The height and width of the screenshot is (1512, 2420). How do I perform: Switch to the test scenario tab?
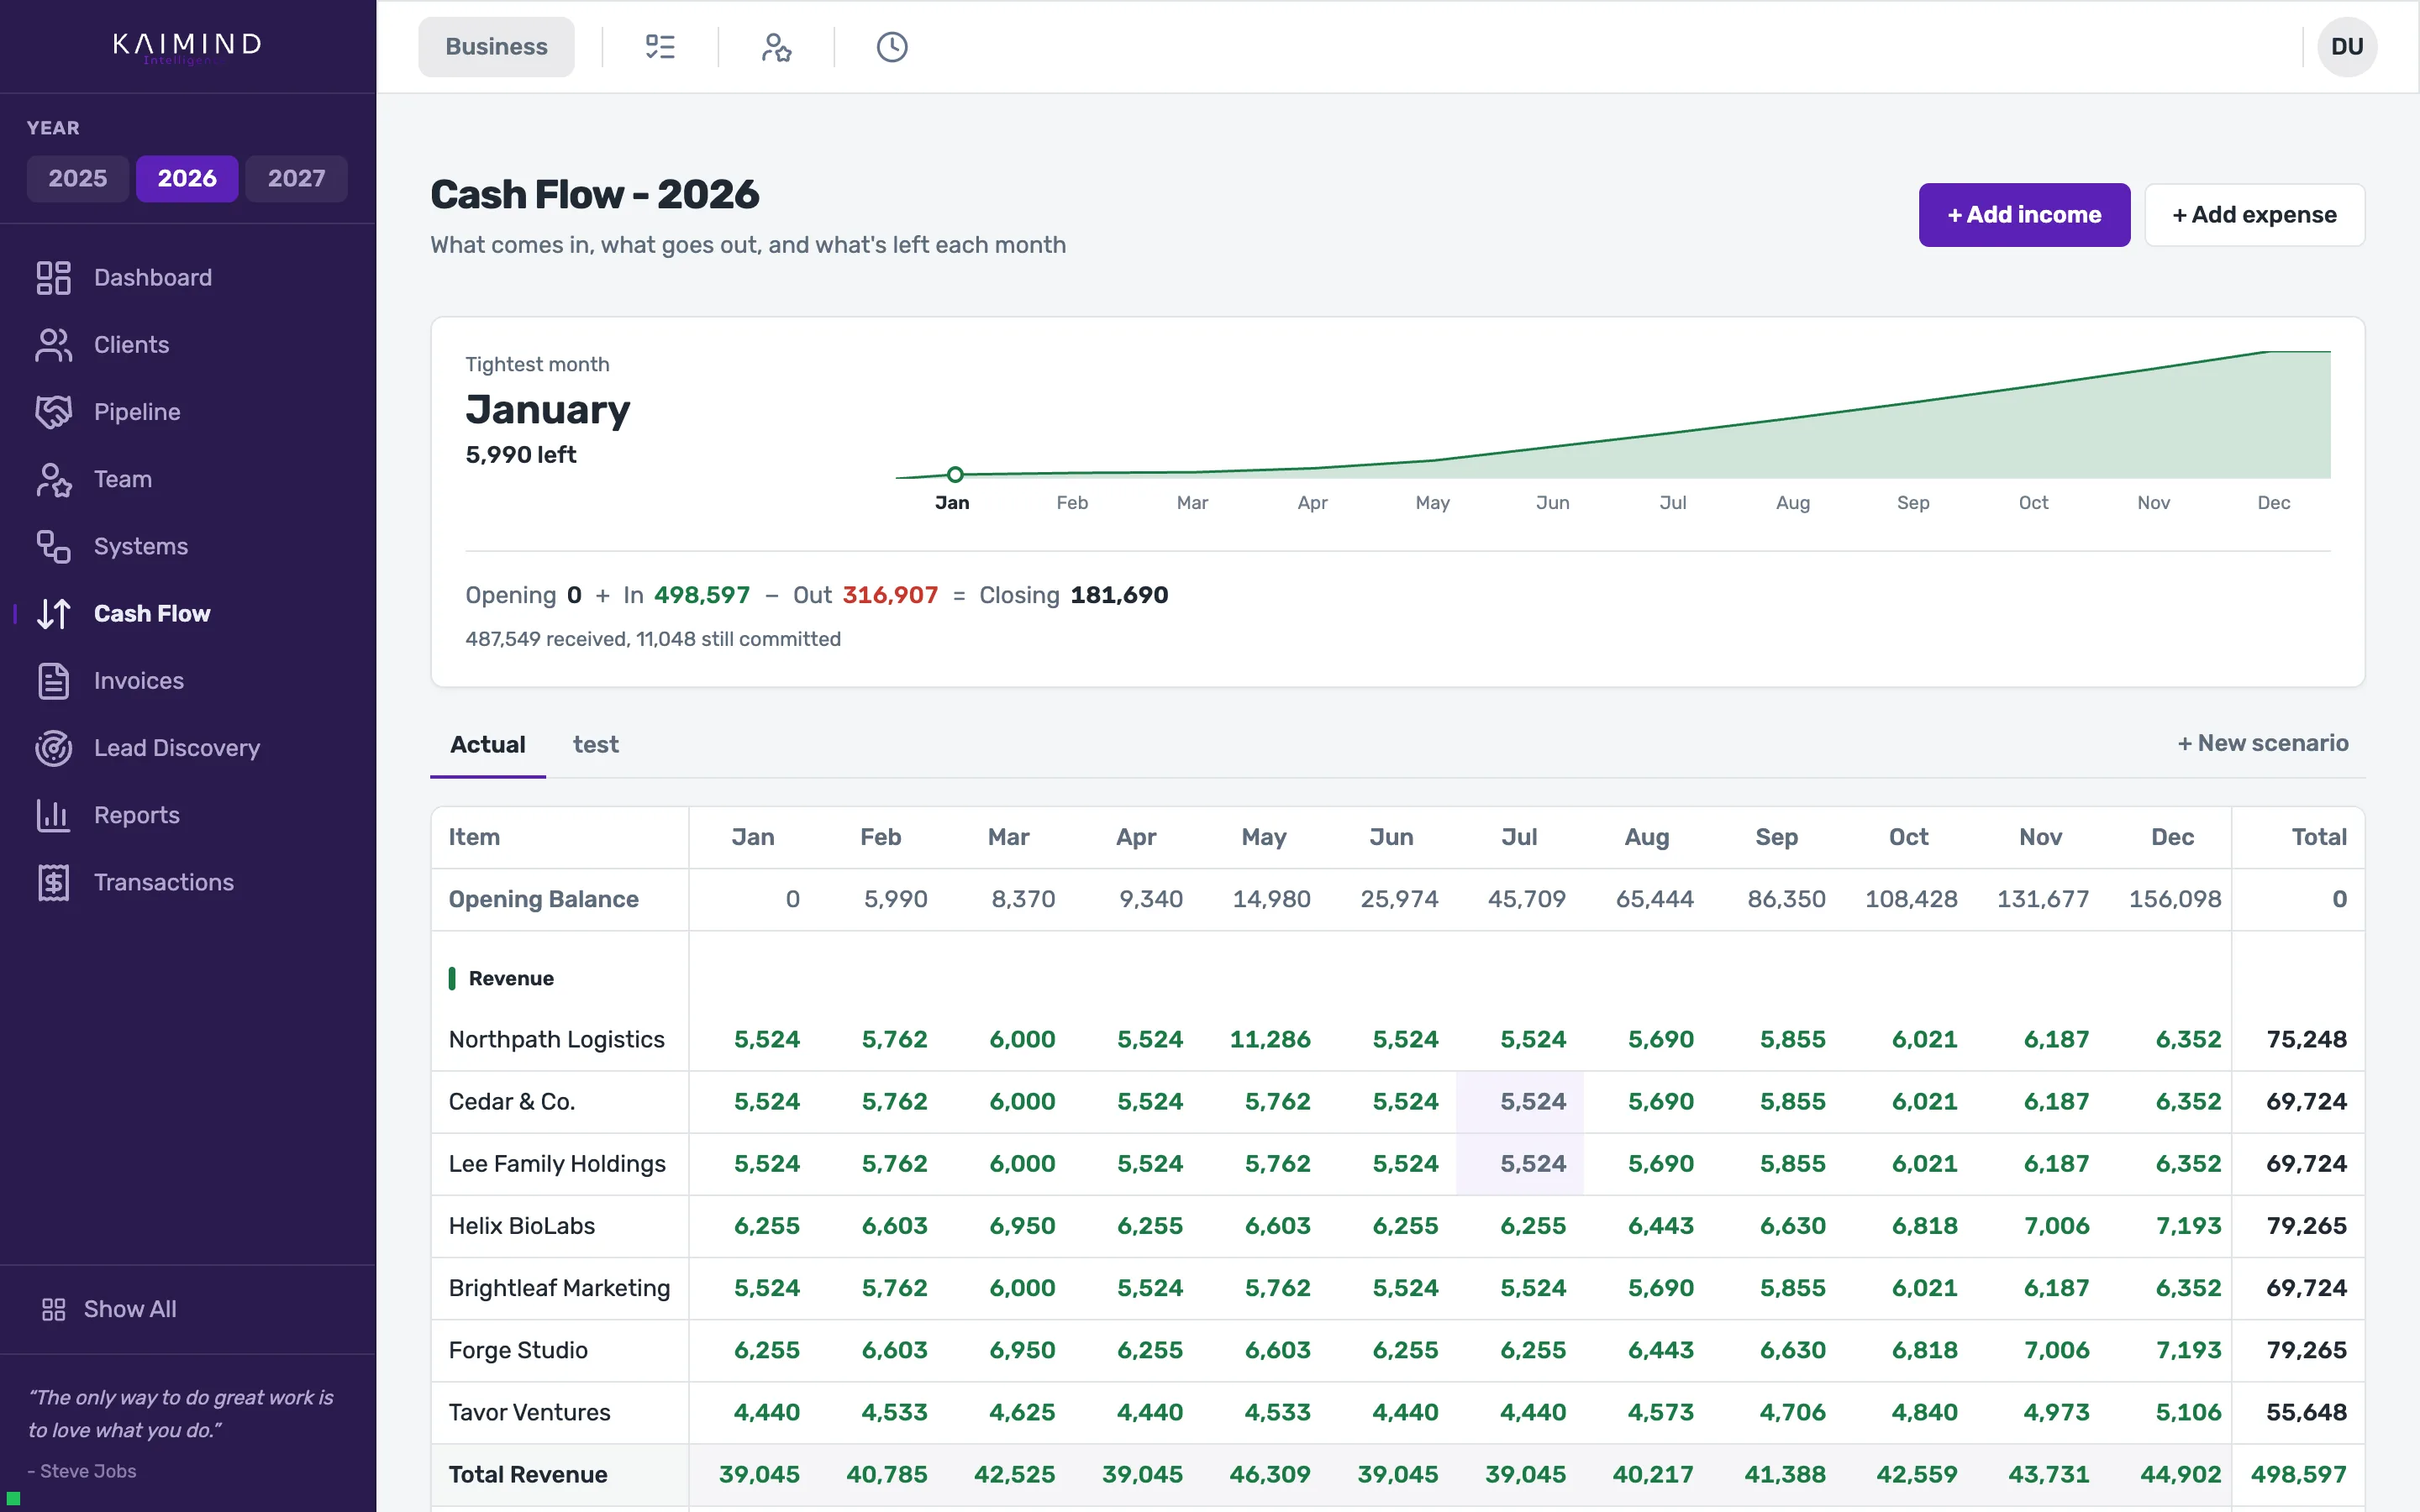pos(596,745)
